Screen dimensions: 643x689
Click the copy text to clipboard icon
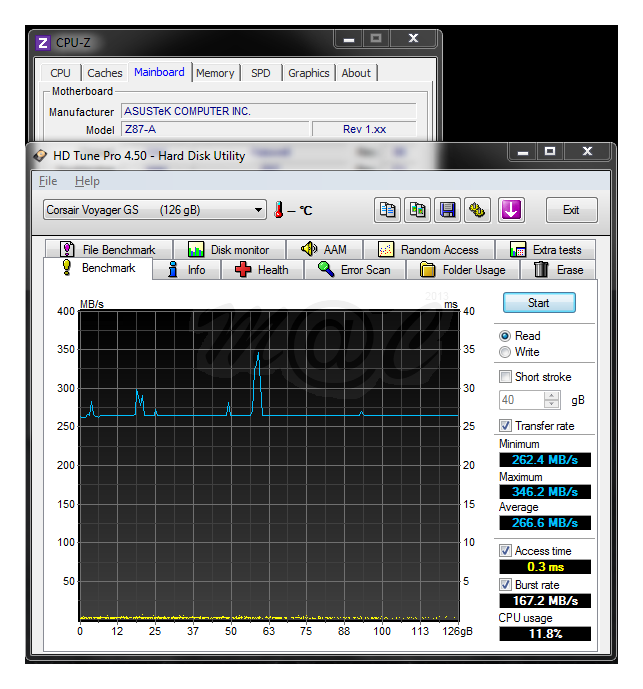(387, 210)
